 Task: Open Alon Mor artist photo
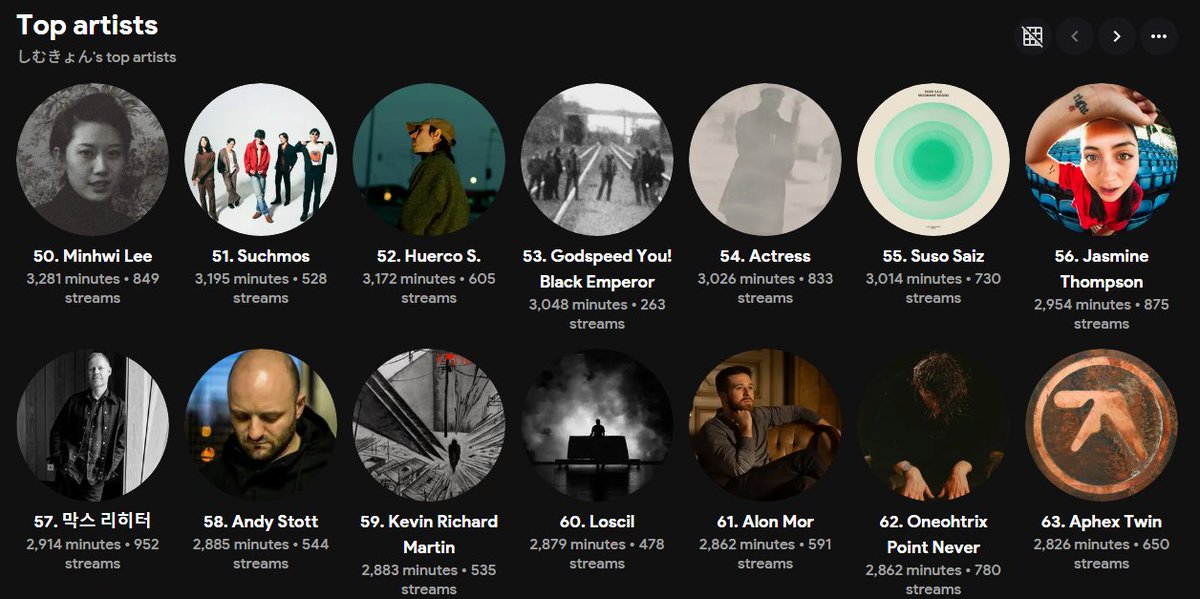pos(765,424)
